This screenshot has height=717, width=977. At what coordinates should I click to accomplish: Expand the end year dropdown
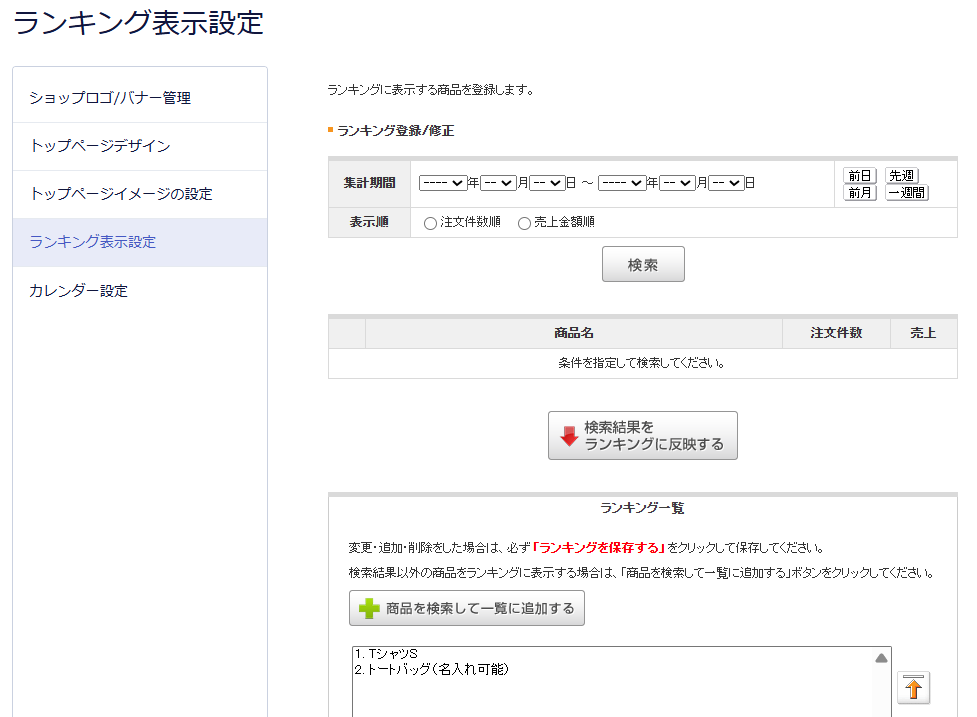(x=622, y=183)
